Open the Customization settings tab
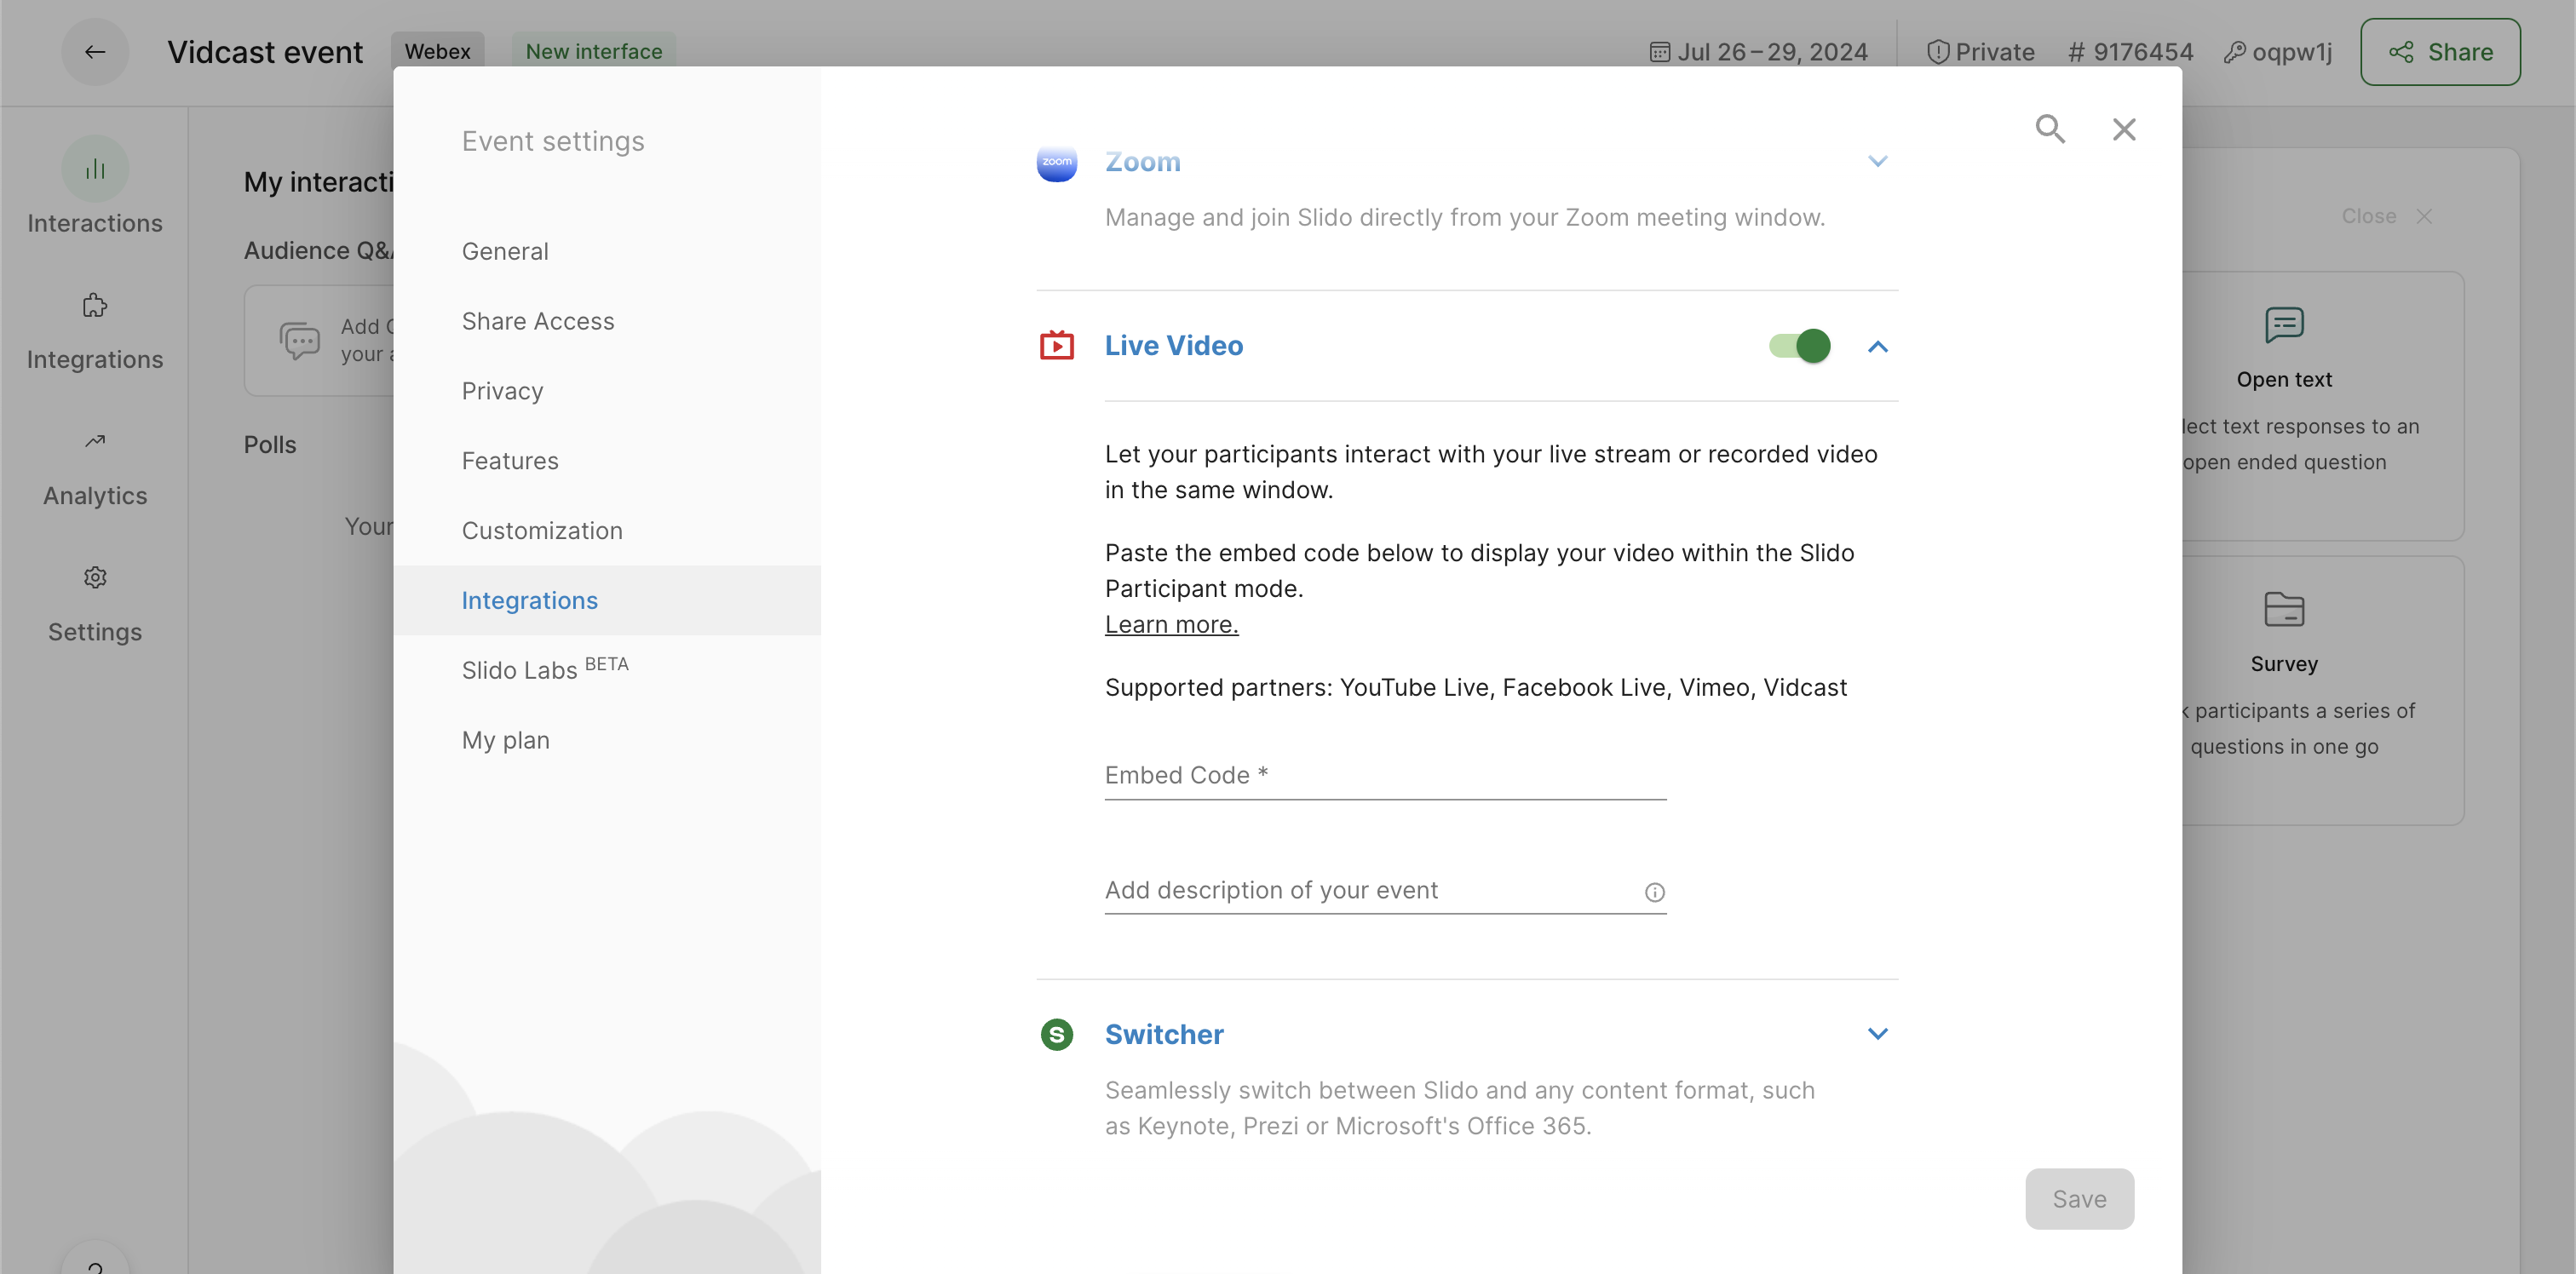2576x1274 pixels. (607, 531)
